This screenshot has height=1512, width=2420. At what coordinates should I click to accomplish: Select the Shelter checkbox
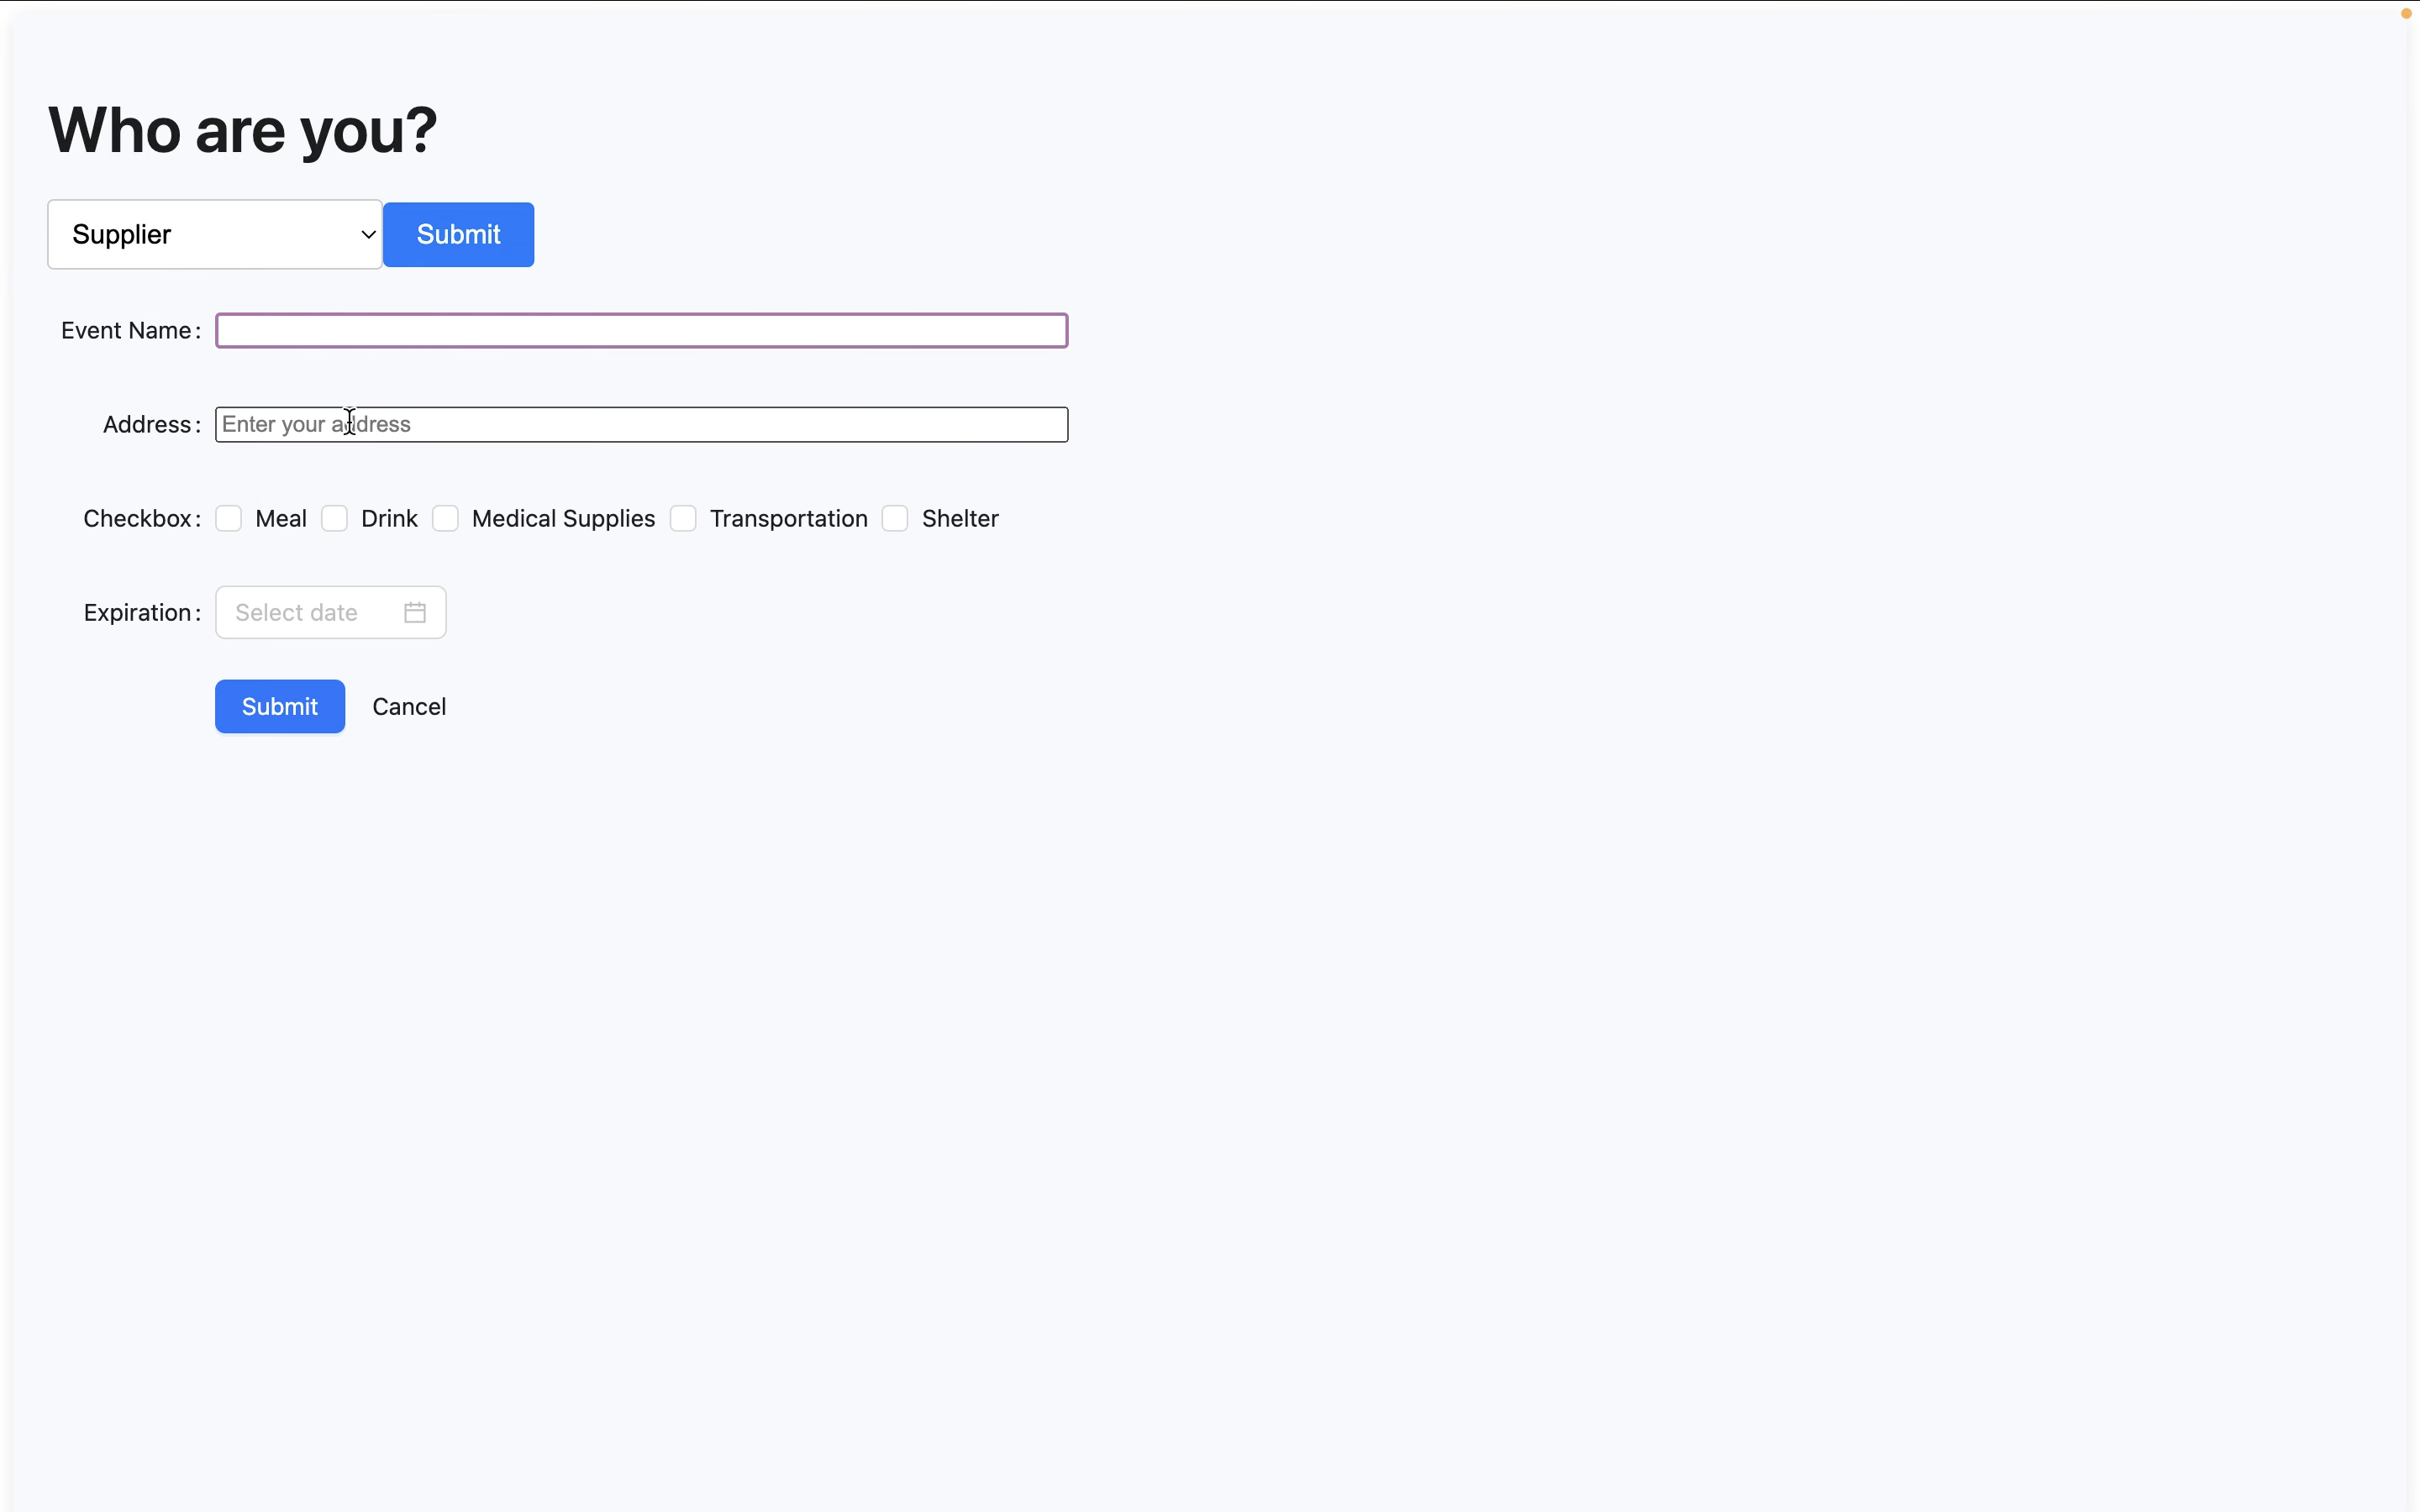[895, 519]
